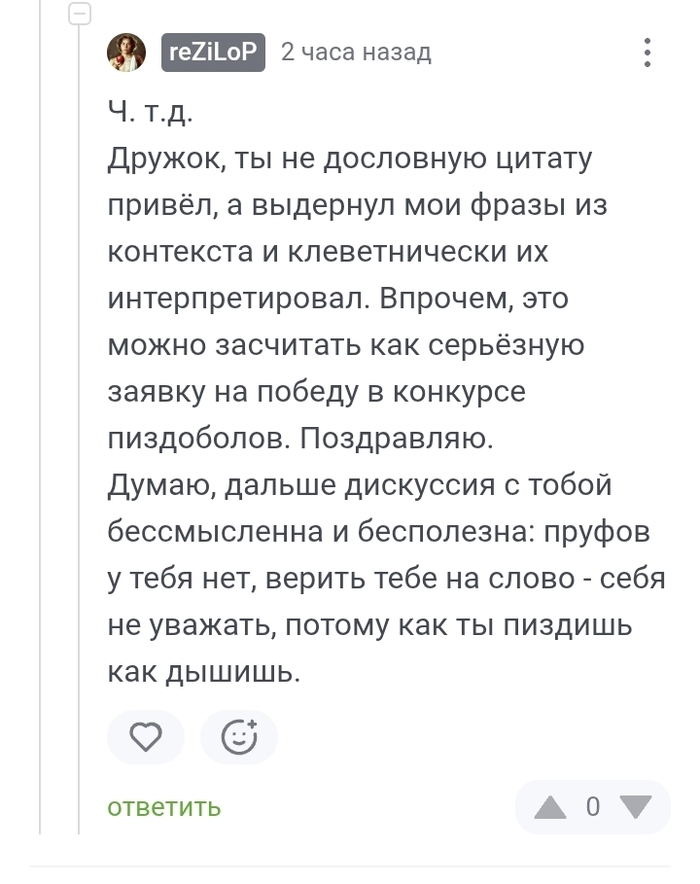Click the comment rating count of 0

tap(593, 807)
